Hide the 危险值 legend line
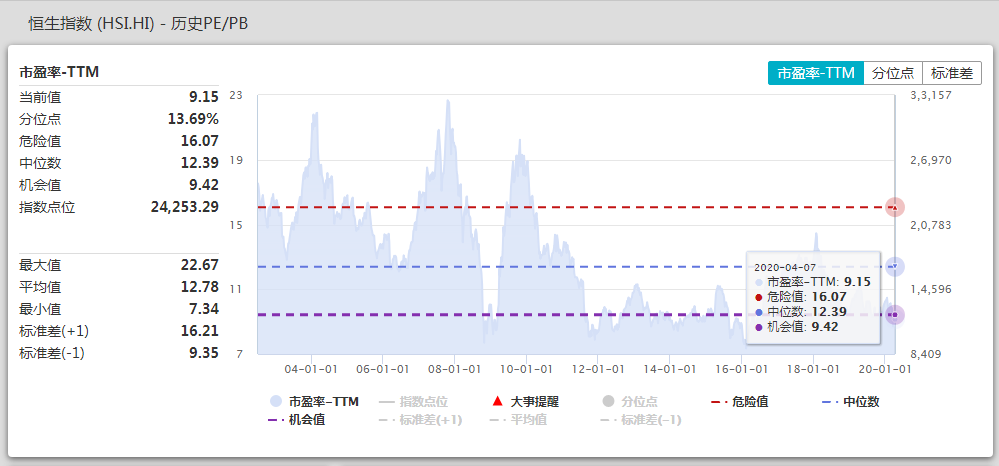Screen dimensions: 999x466 [740, 402]
